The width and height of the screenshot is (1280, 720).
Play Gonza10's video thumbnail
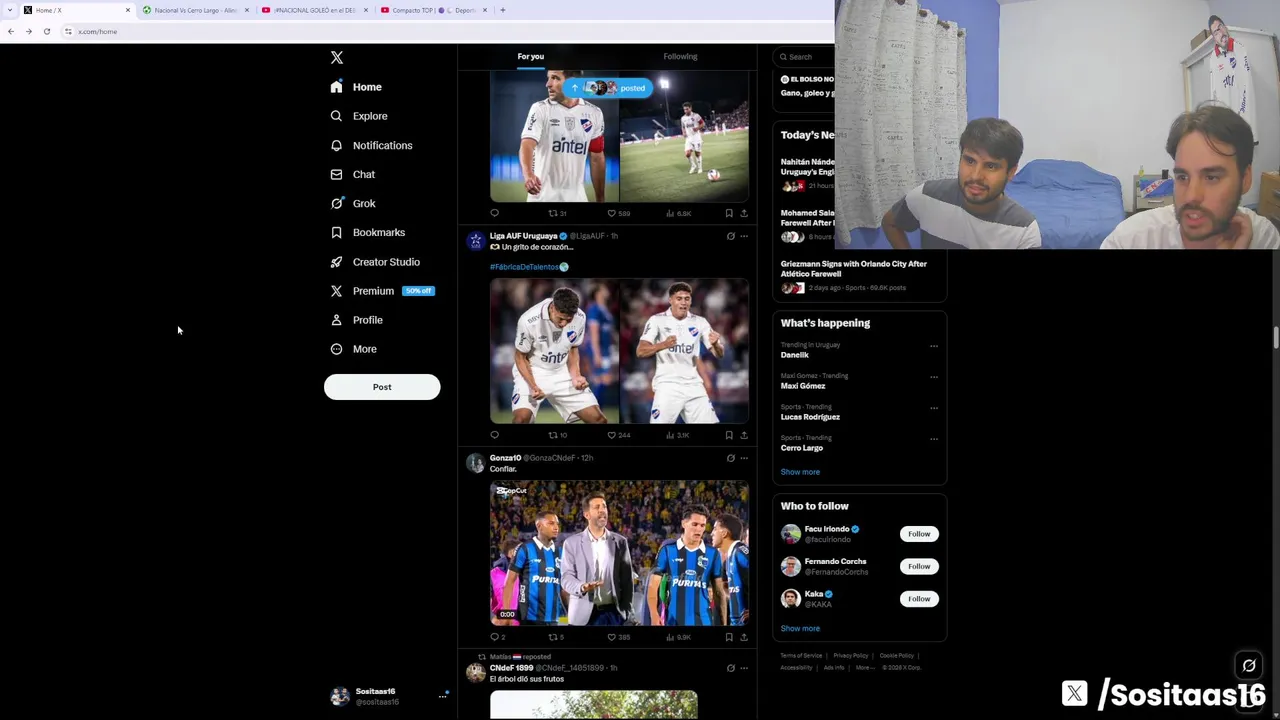619,553
